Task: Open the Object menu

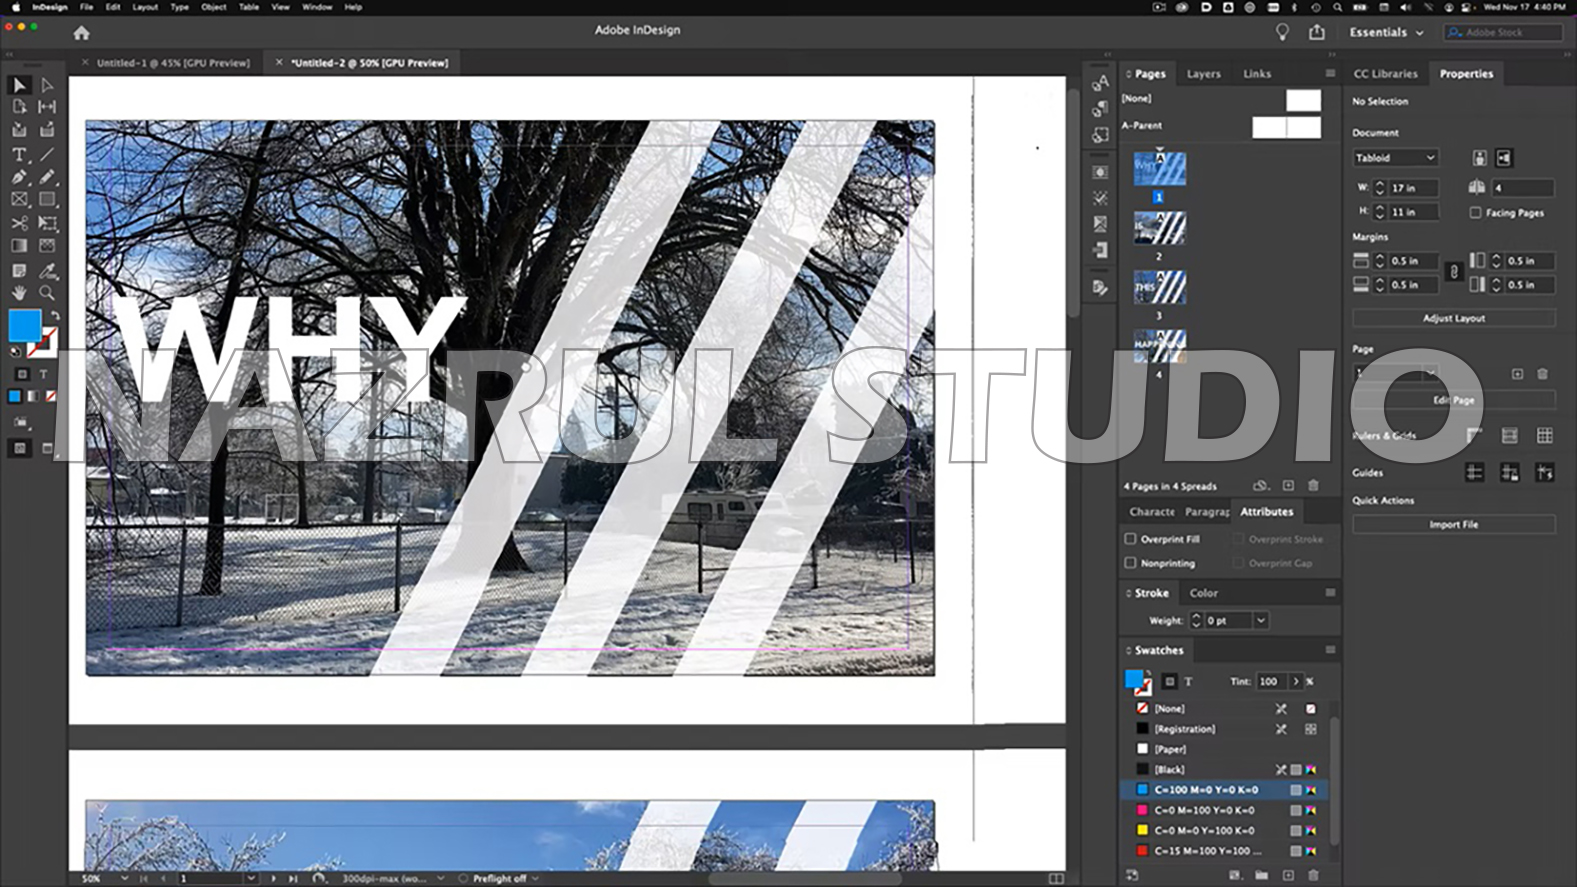Action: point(214,7)
